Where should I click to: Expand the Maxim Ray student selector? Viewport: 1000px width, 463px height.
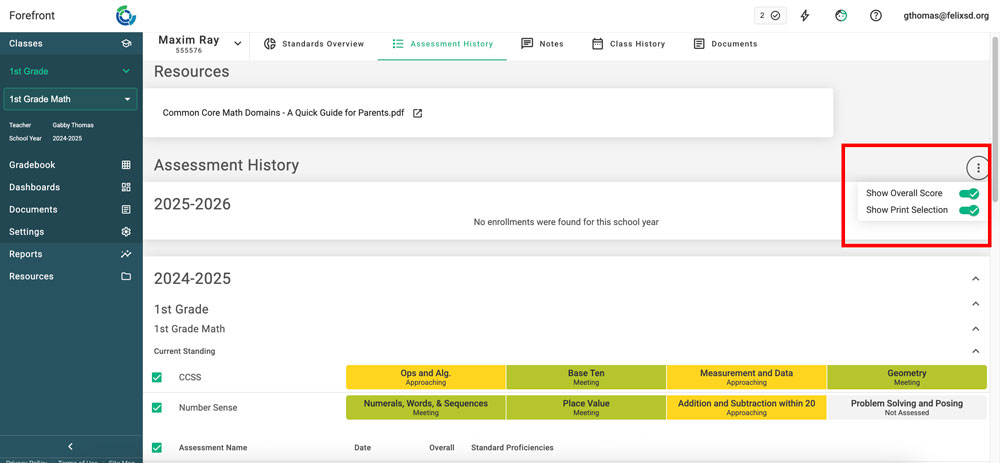(x=238, y=44)
